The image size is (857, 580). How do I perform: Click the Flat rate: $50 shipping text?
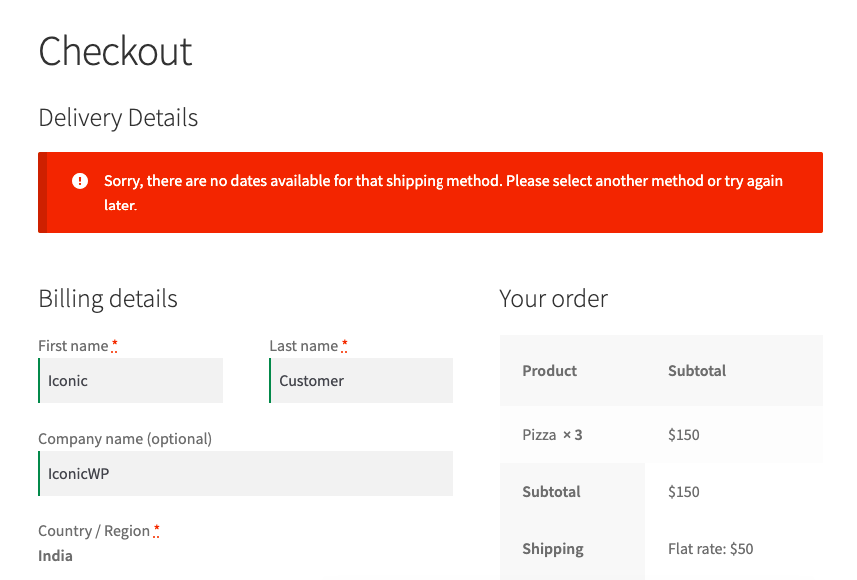pyautogui.click(x=710, y=548)
